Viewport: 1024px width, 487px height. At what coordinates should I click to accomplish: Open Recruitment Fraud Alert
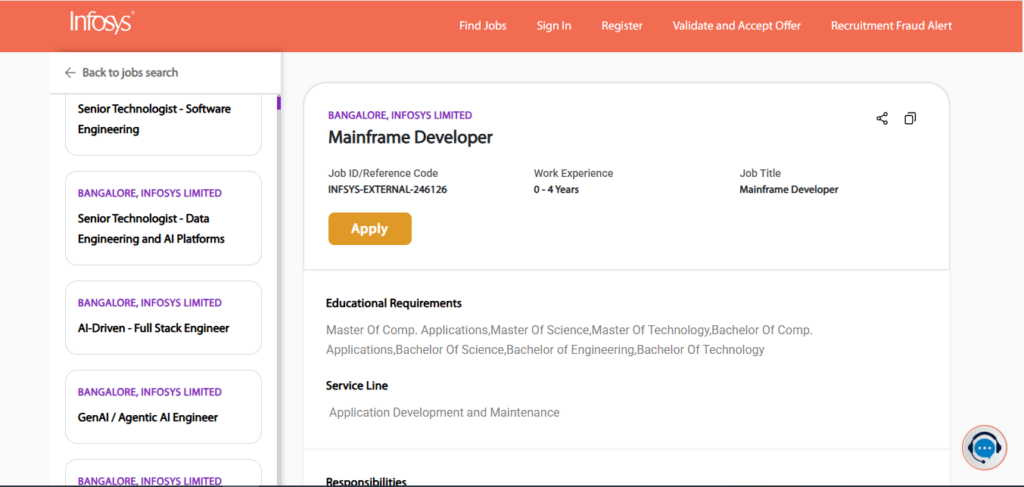pos(891,25)
